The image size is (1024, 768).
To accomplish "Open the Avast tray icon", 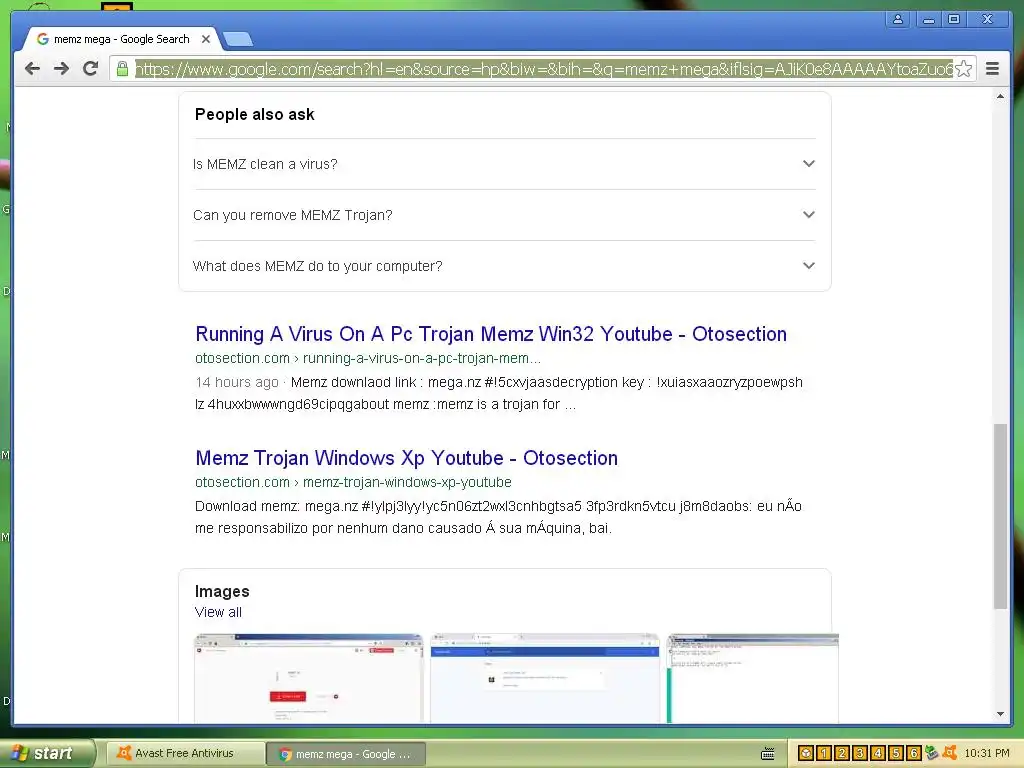I will pos(950,753).
